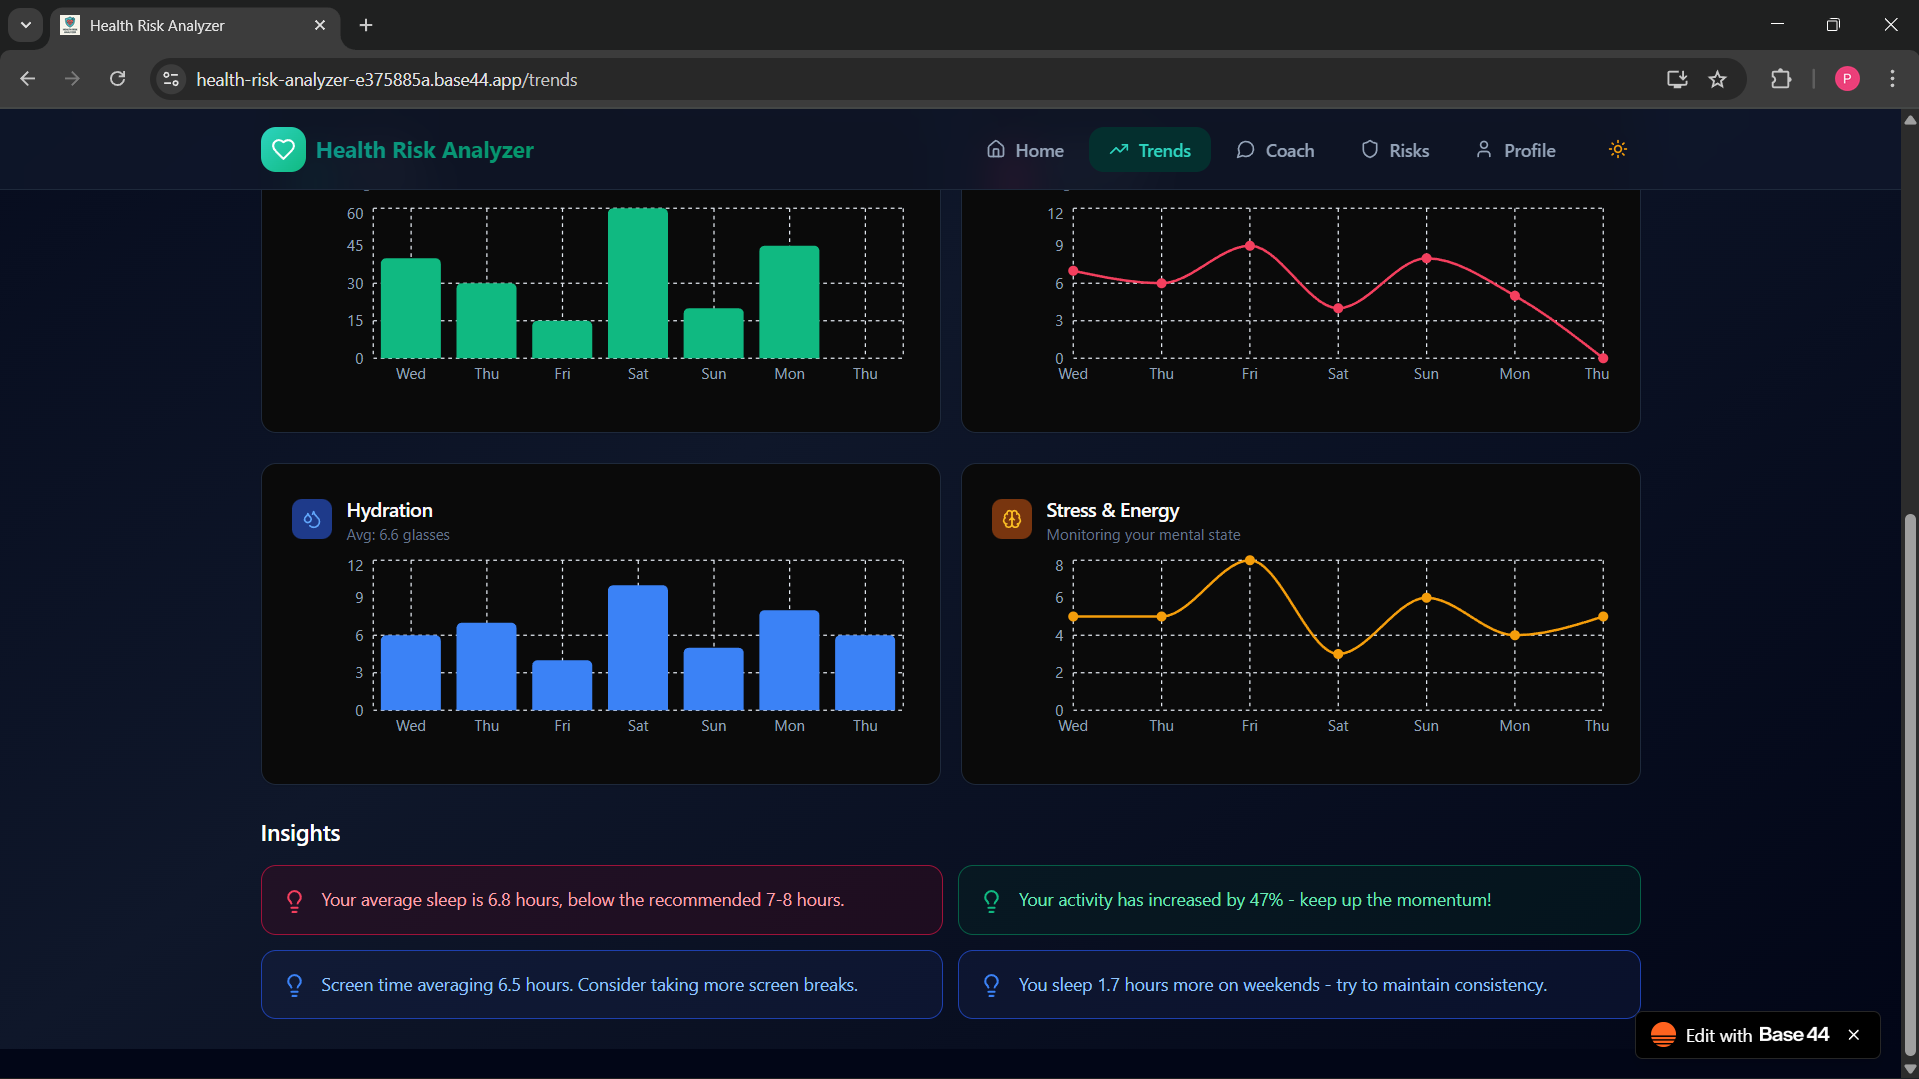Click the page vertical scrollbar thumb
Viewport: 1919px width, 1079px height.
(1910, 785)
